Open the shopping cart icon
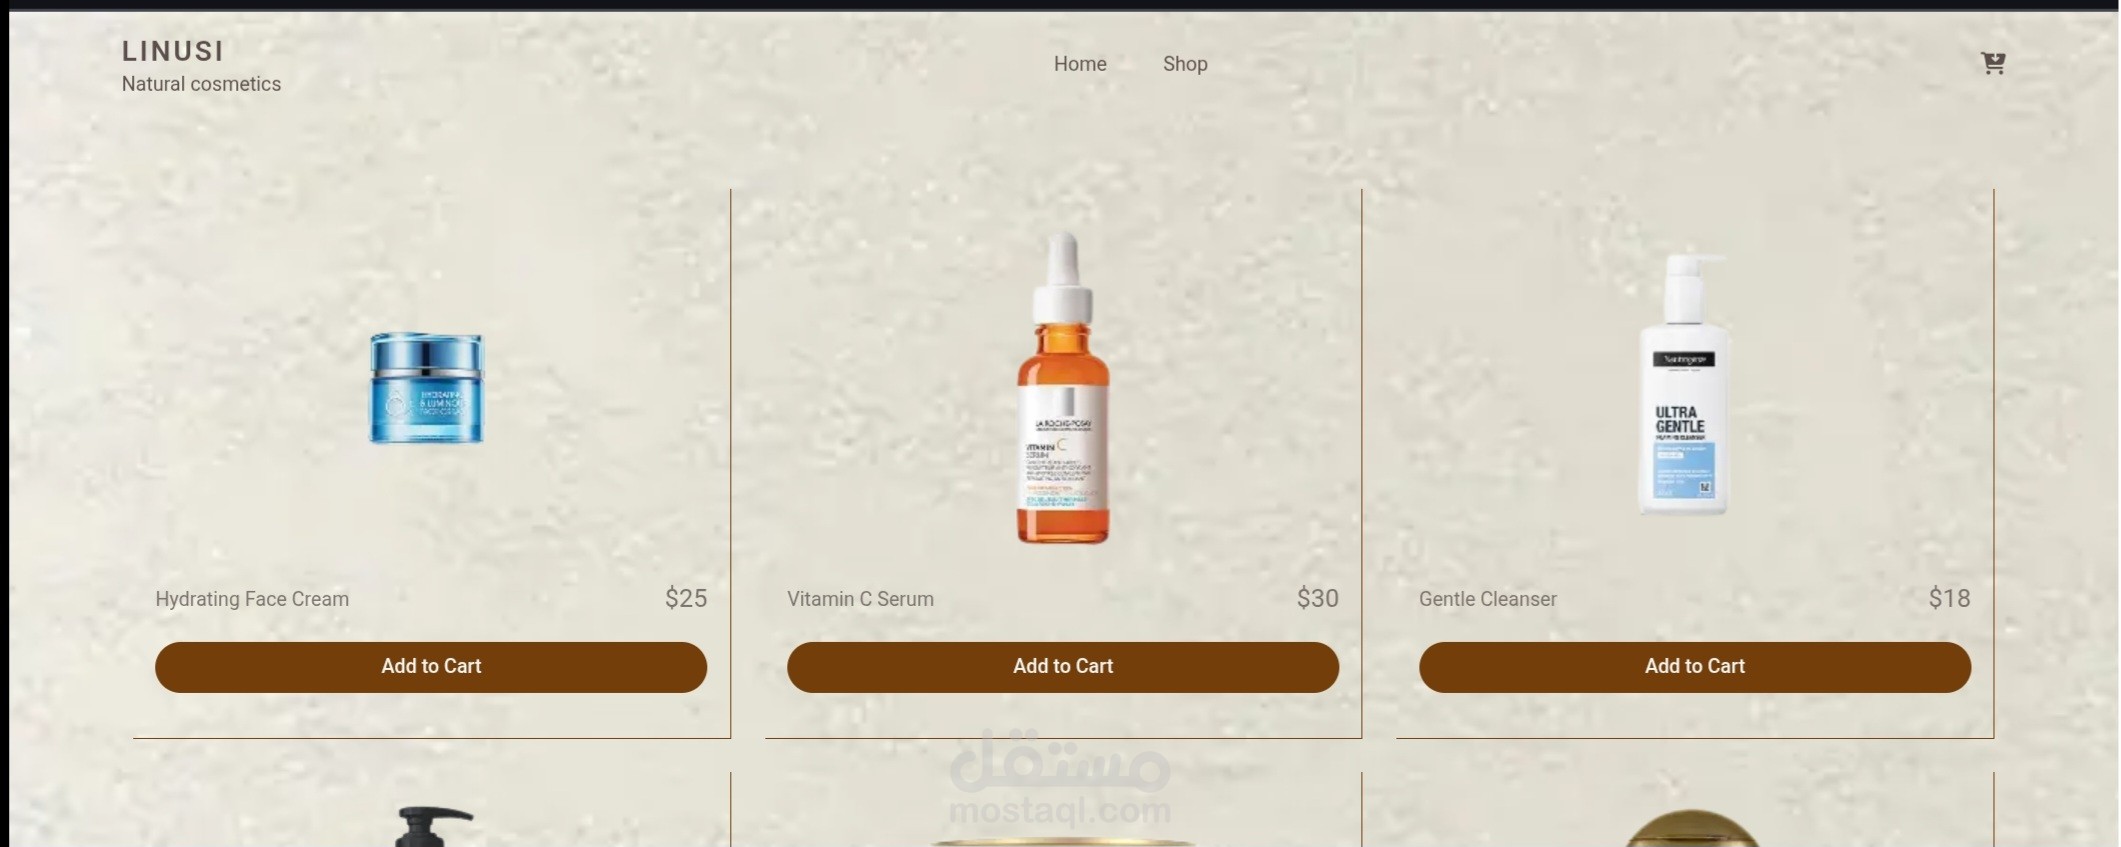This screenshot has height=847, width=2121. click(1993, 63)
